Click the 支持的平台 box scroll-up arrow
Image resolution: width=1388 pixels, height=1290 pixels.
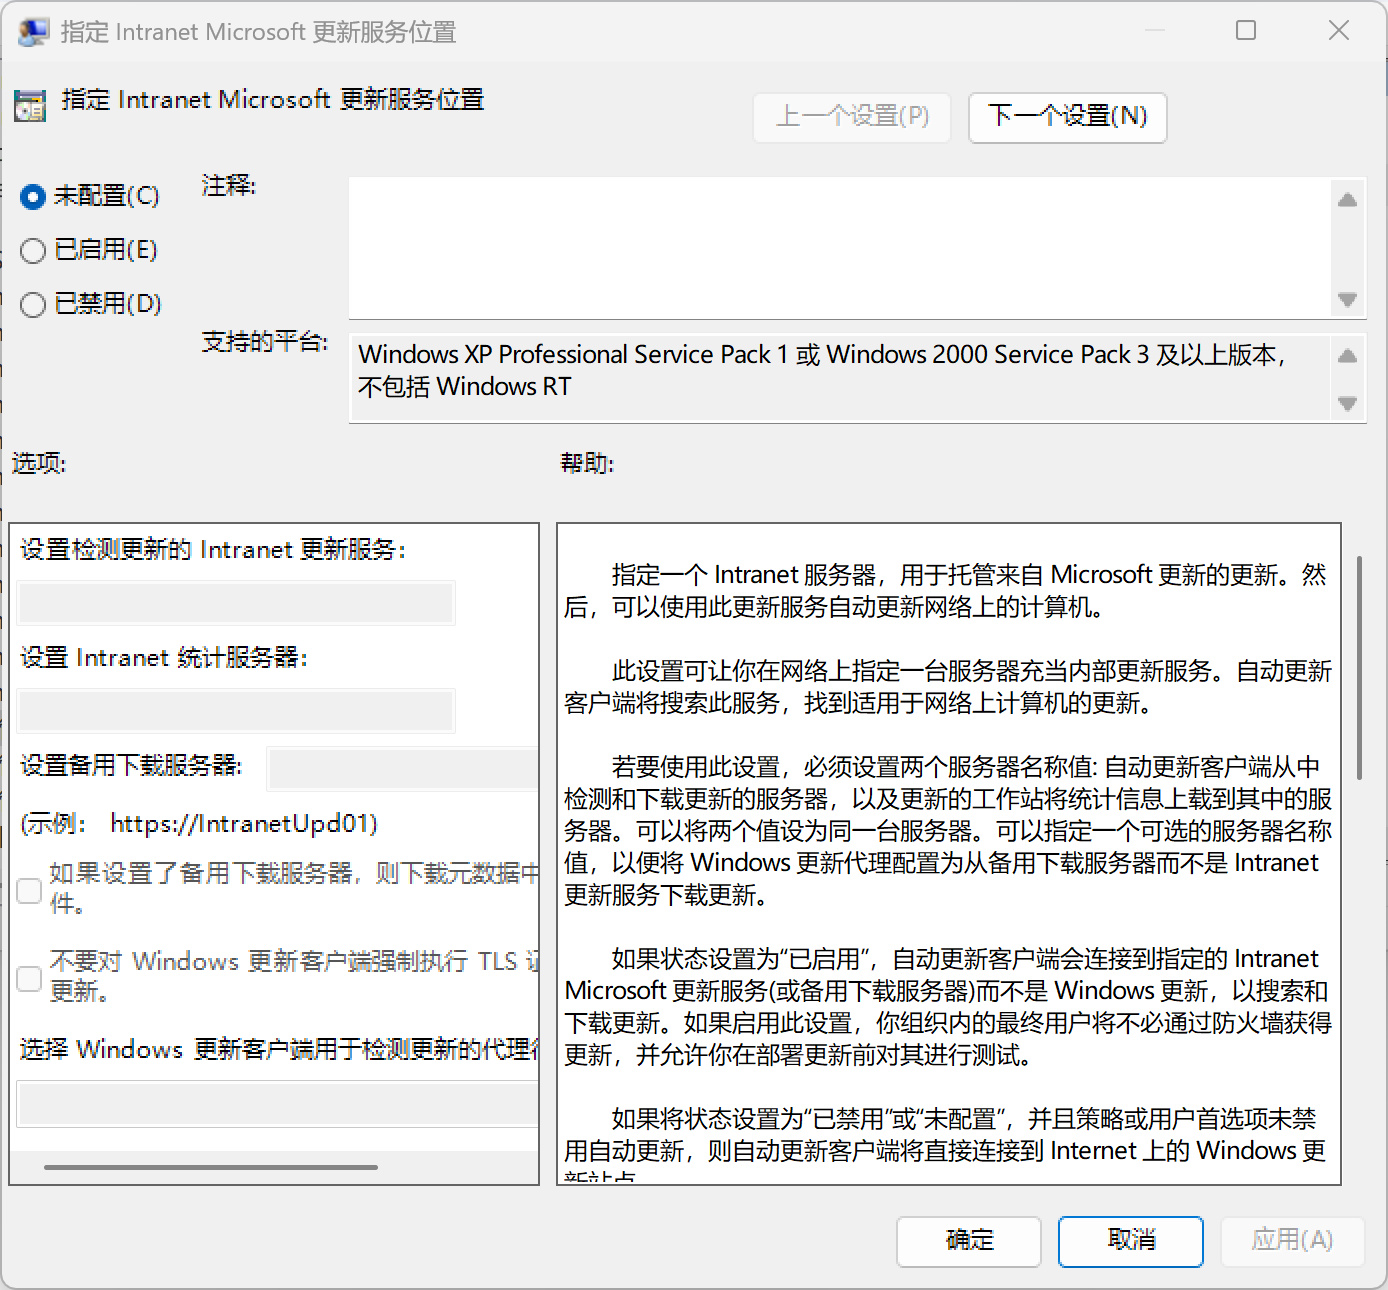point(1348,356)
